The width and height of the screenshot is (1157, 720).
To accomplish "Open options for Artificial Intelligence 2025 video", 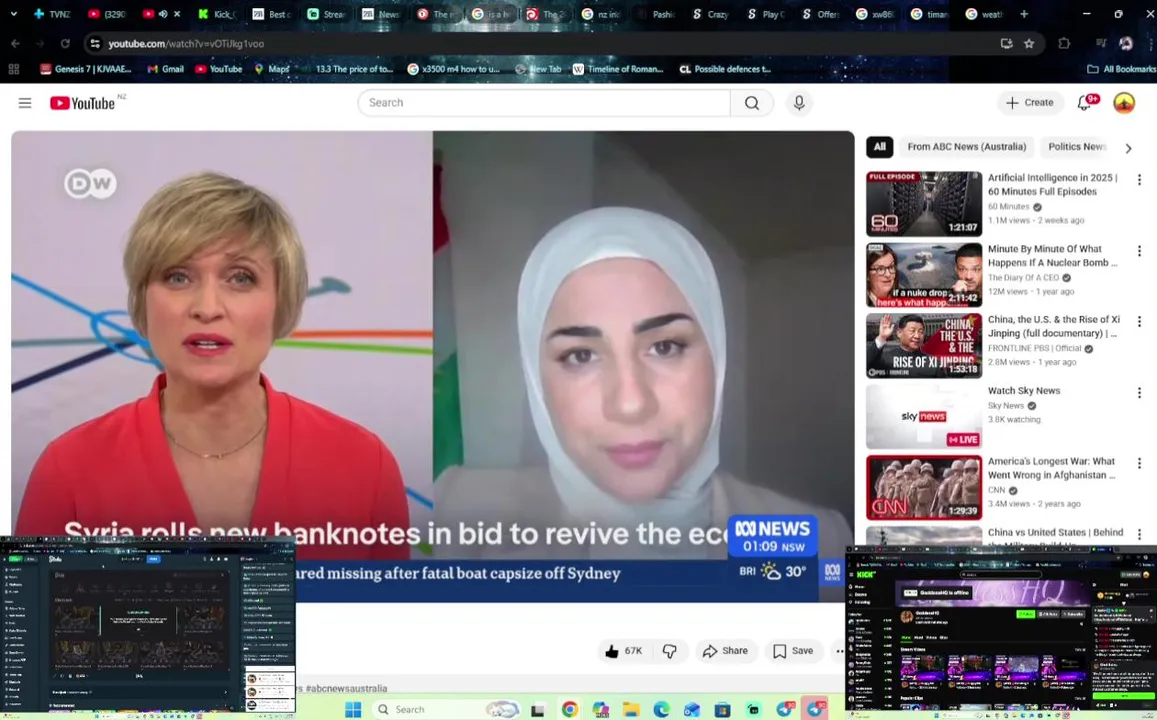I will [x=1139, y=179].
